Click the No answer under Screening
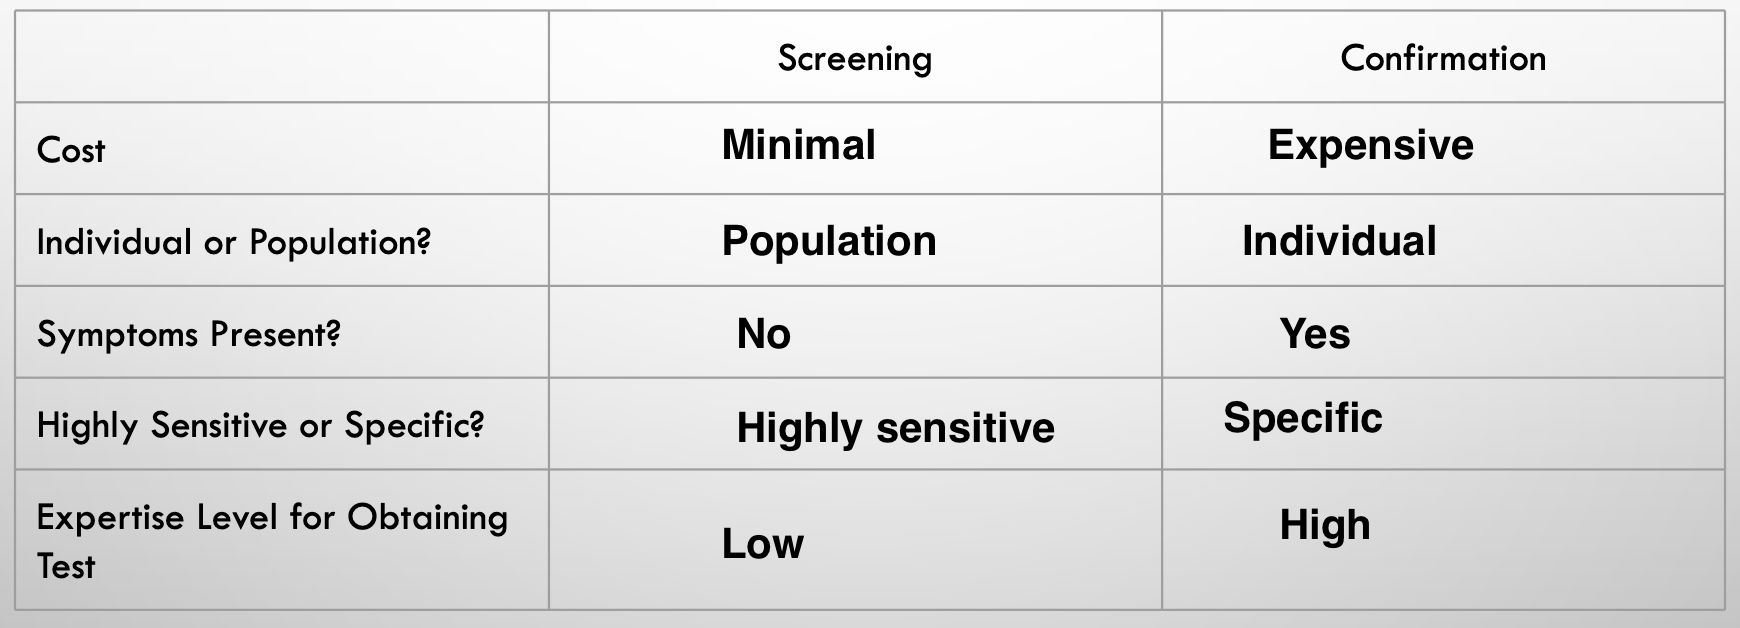This screenshot has width=1740, height=628. click(x=763, y=334)
